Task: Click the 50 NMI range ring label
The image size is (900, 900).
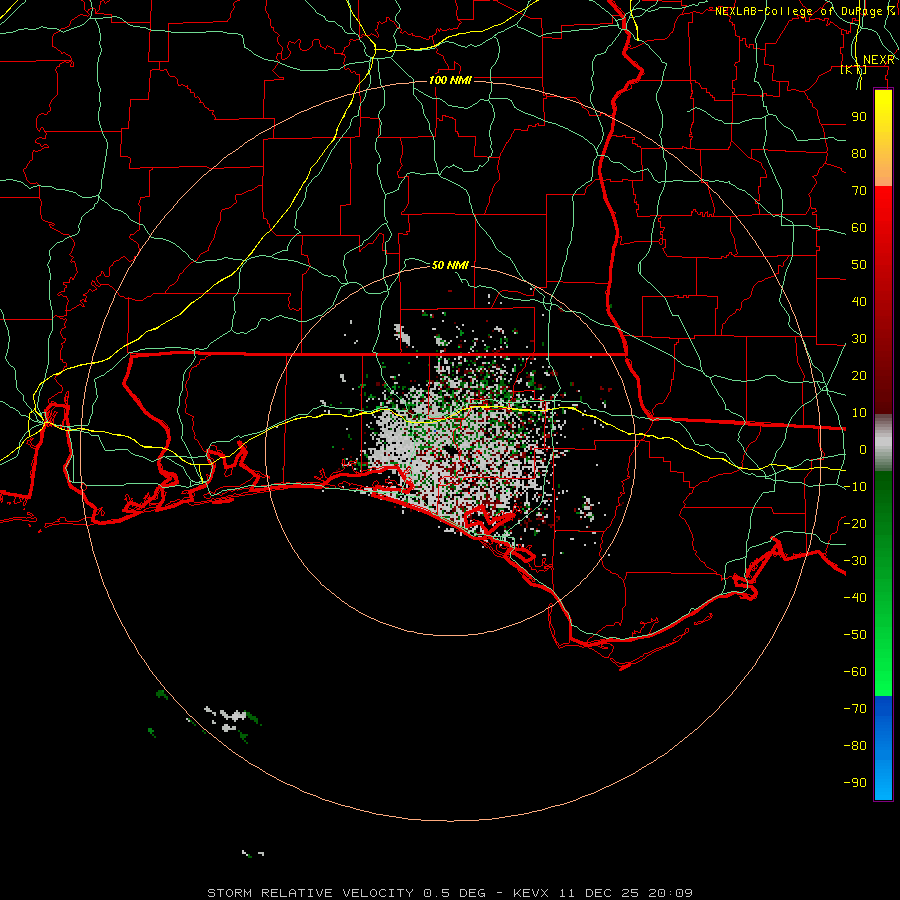Action: [x=451, y=265]
